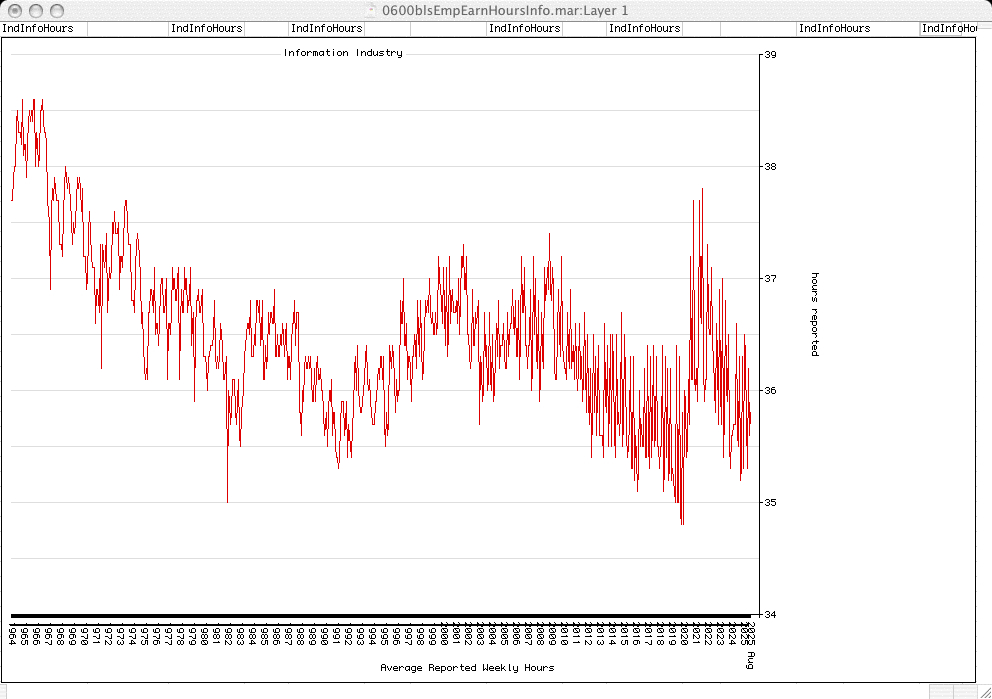Click the toolbar pill button at the window's top right
This screenshot has width=992, height=699.
975,10
